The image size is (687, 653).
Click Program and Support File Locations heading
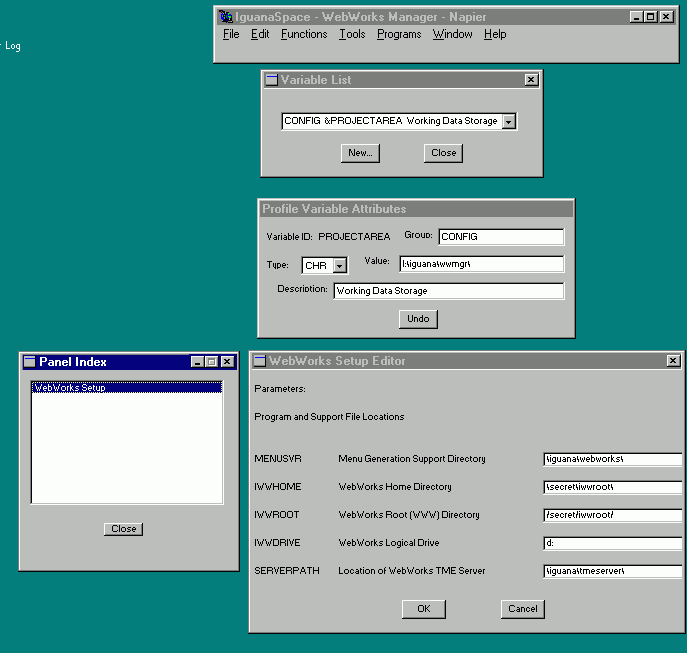[x=329, y=417]
